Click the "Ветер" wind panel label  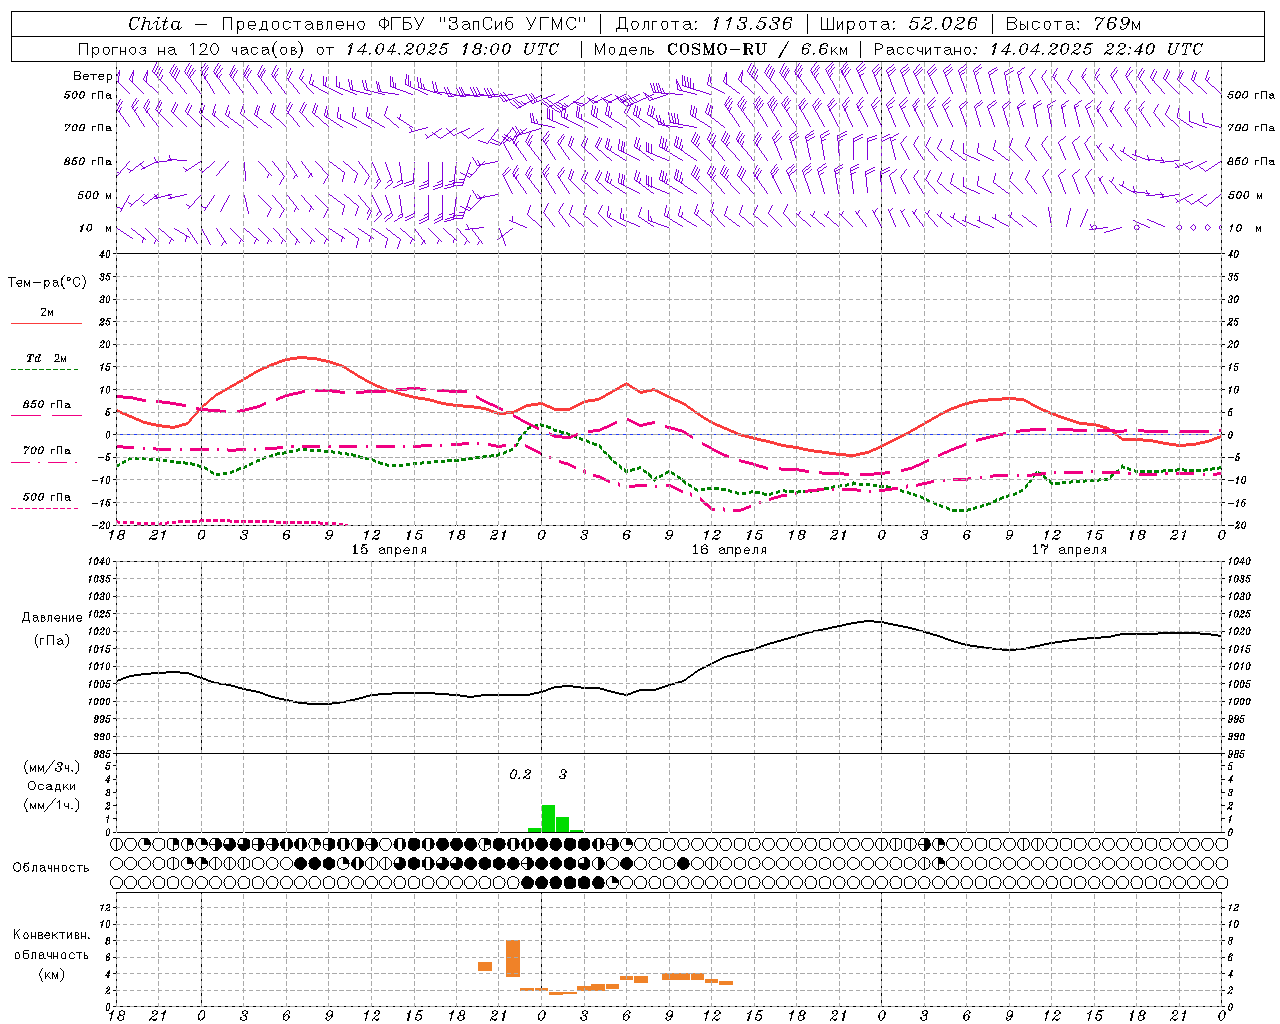[x=93, y=76]
